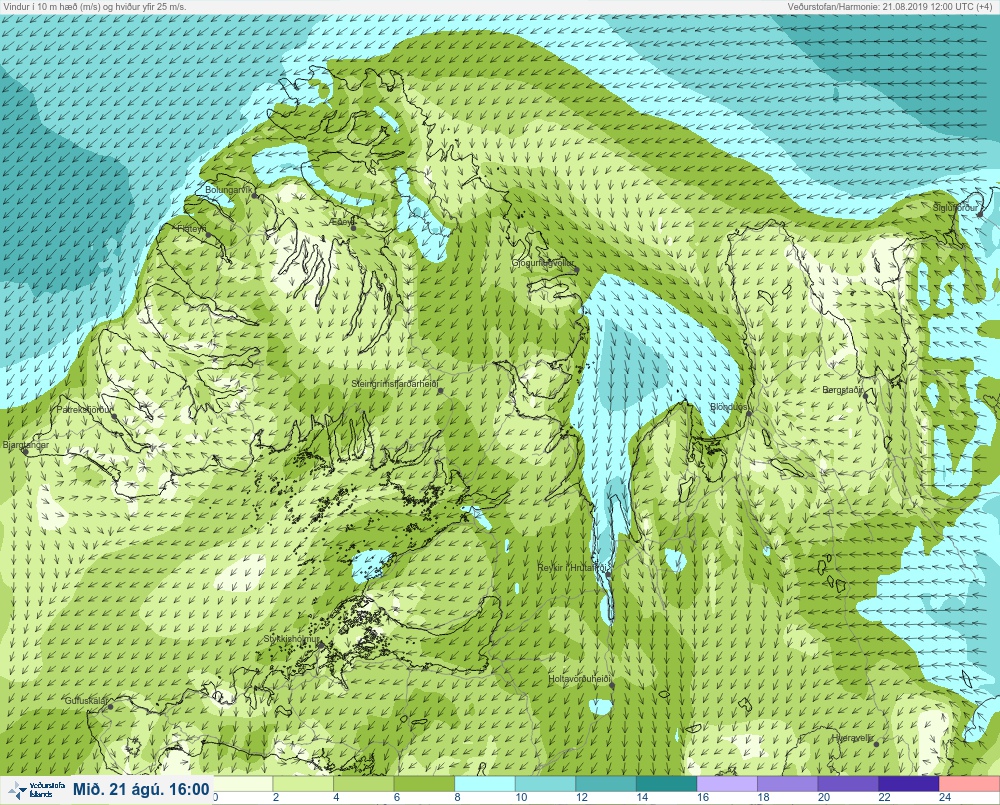Click the 'Vindur í 10 m hæð' map title

[x=95, y=6]
